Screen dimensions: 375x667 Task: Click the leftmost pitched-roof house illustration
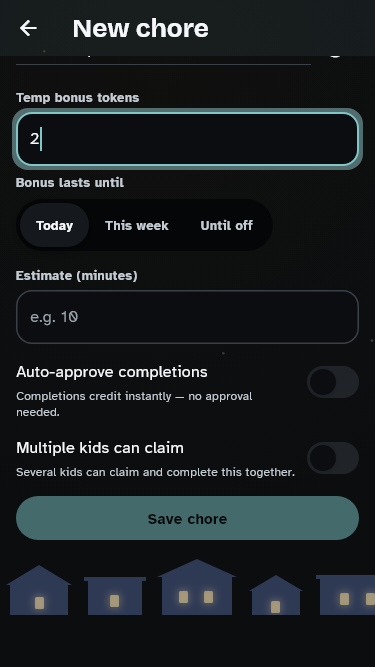(39, 590)
